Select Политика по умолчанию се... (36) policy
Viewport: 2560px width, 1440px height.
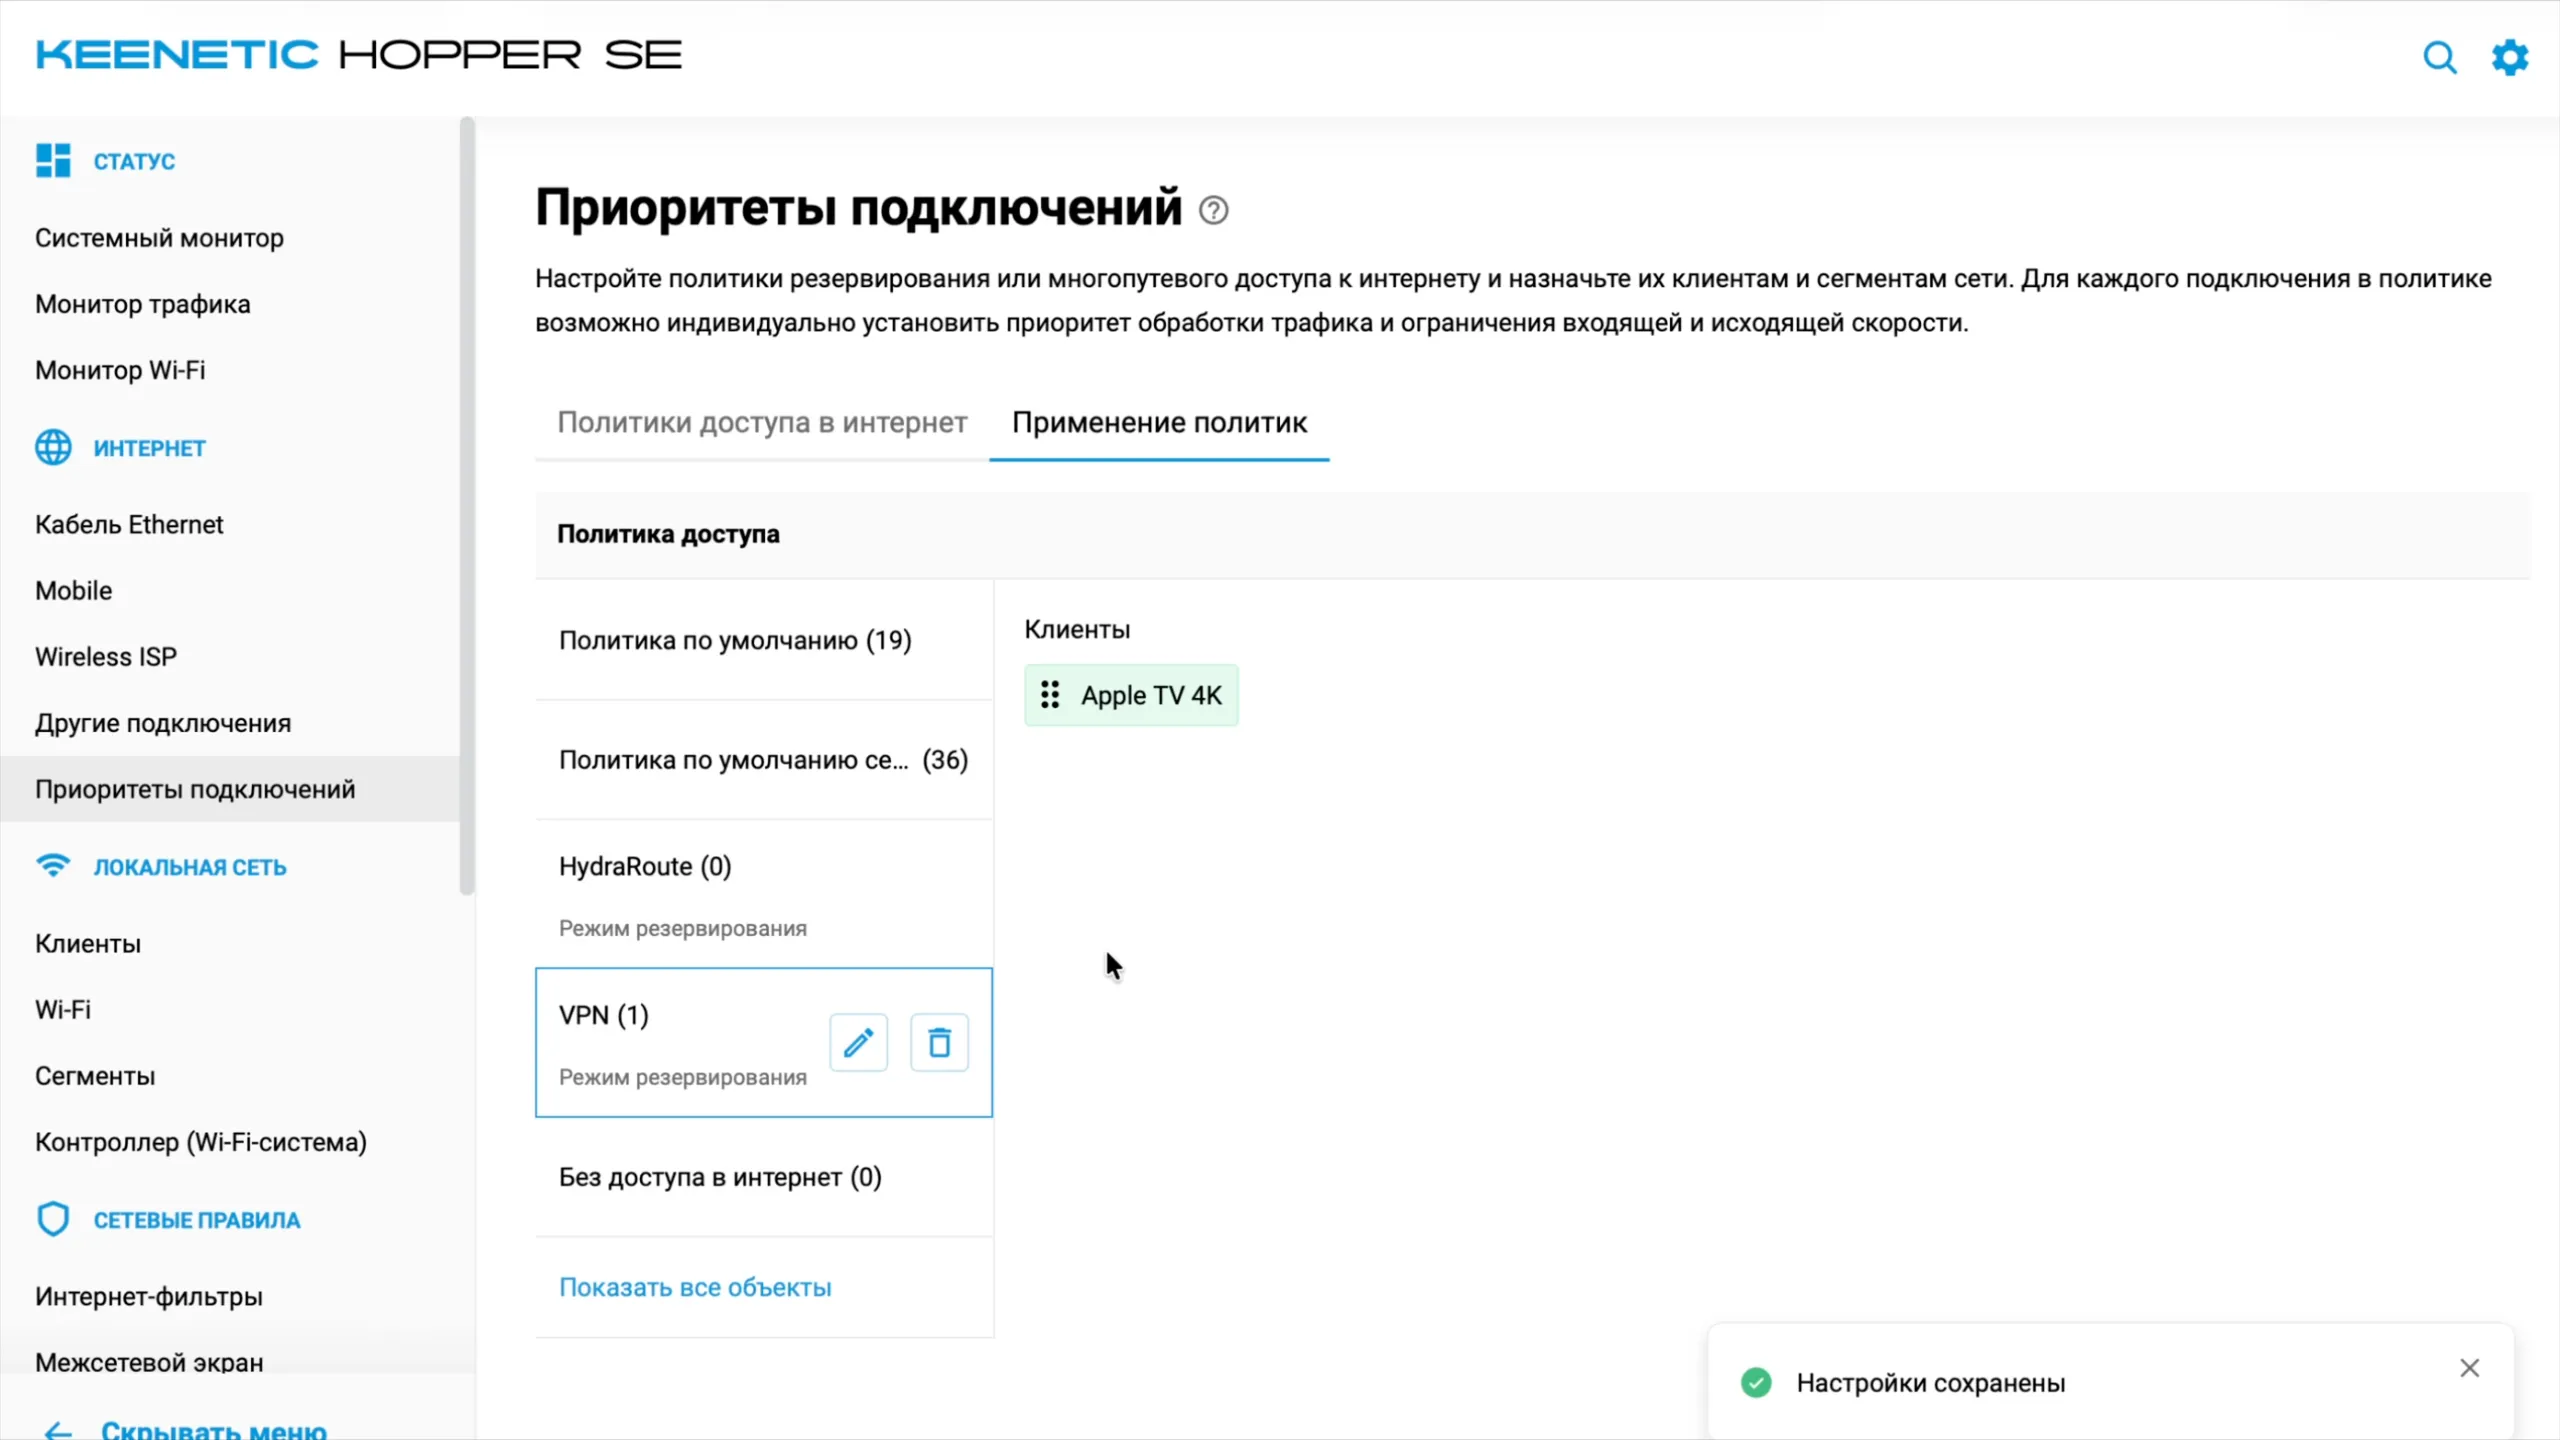tap(764, 760)
